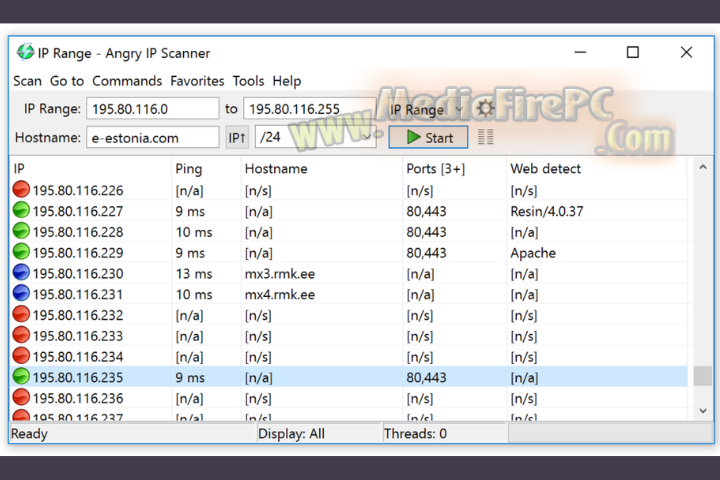Select IP address 195.80.116.229
The height and width of the screenshot is (480, 720).
coord(78,253)
